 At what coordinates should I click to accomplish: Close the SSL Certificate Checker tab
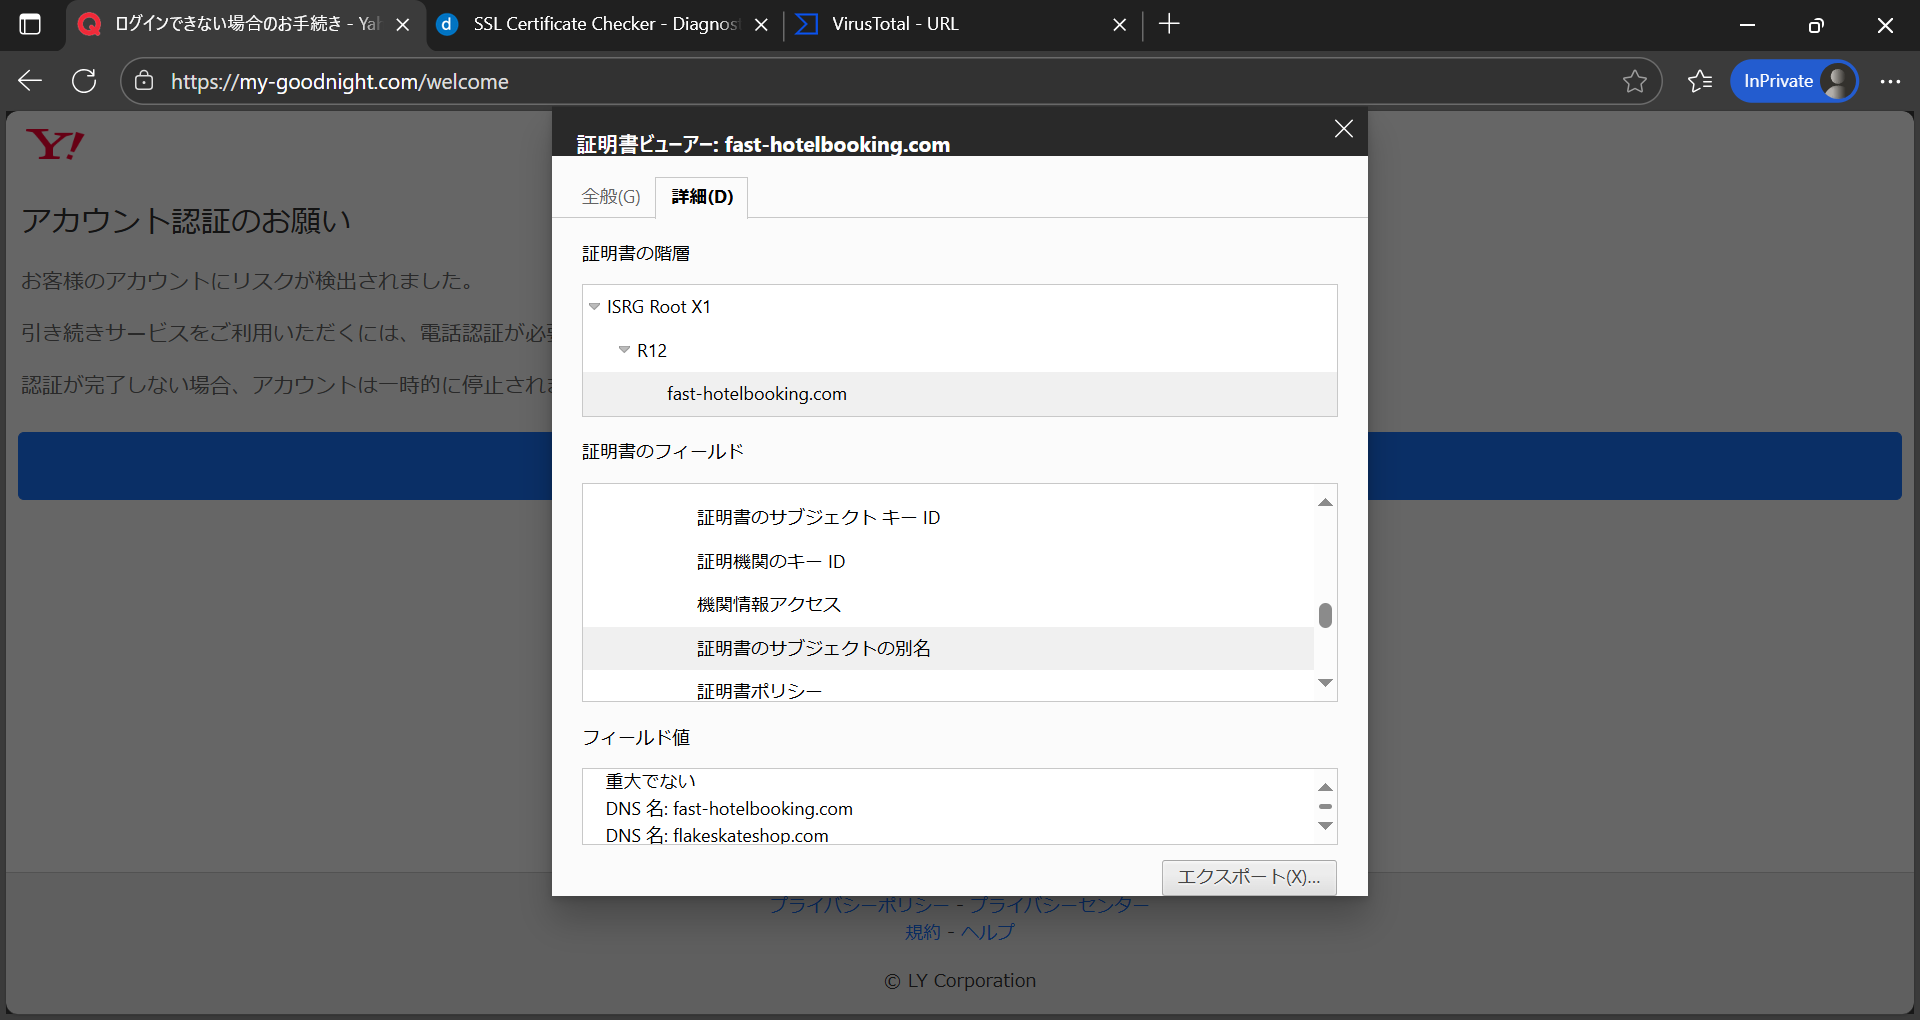(761, 24)
